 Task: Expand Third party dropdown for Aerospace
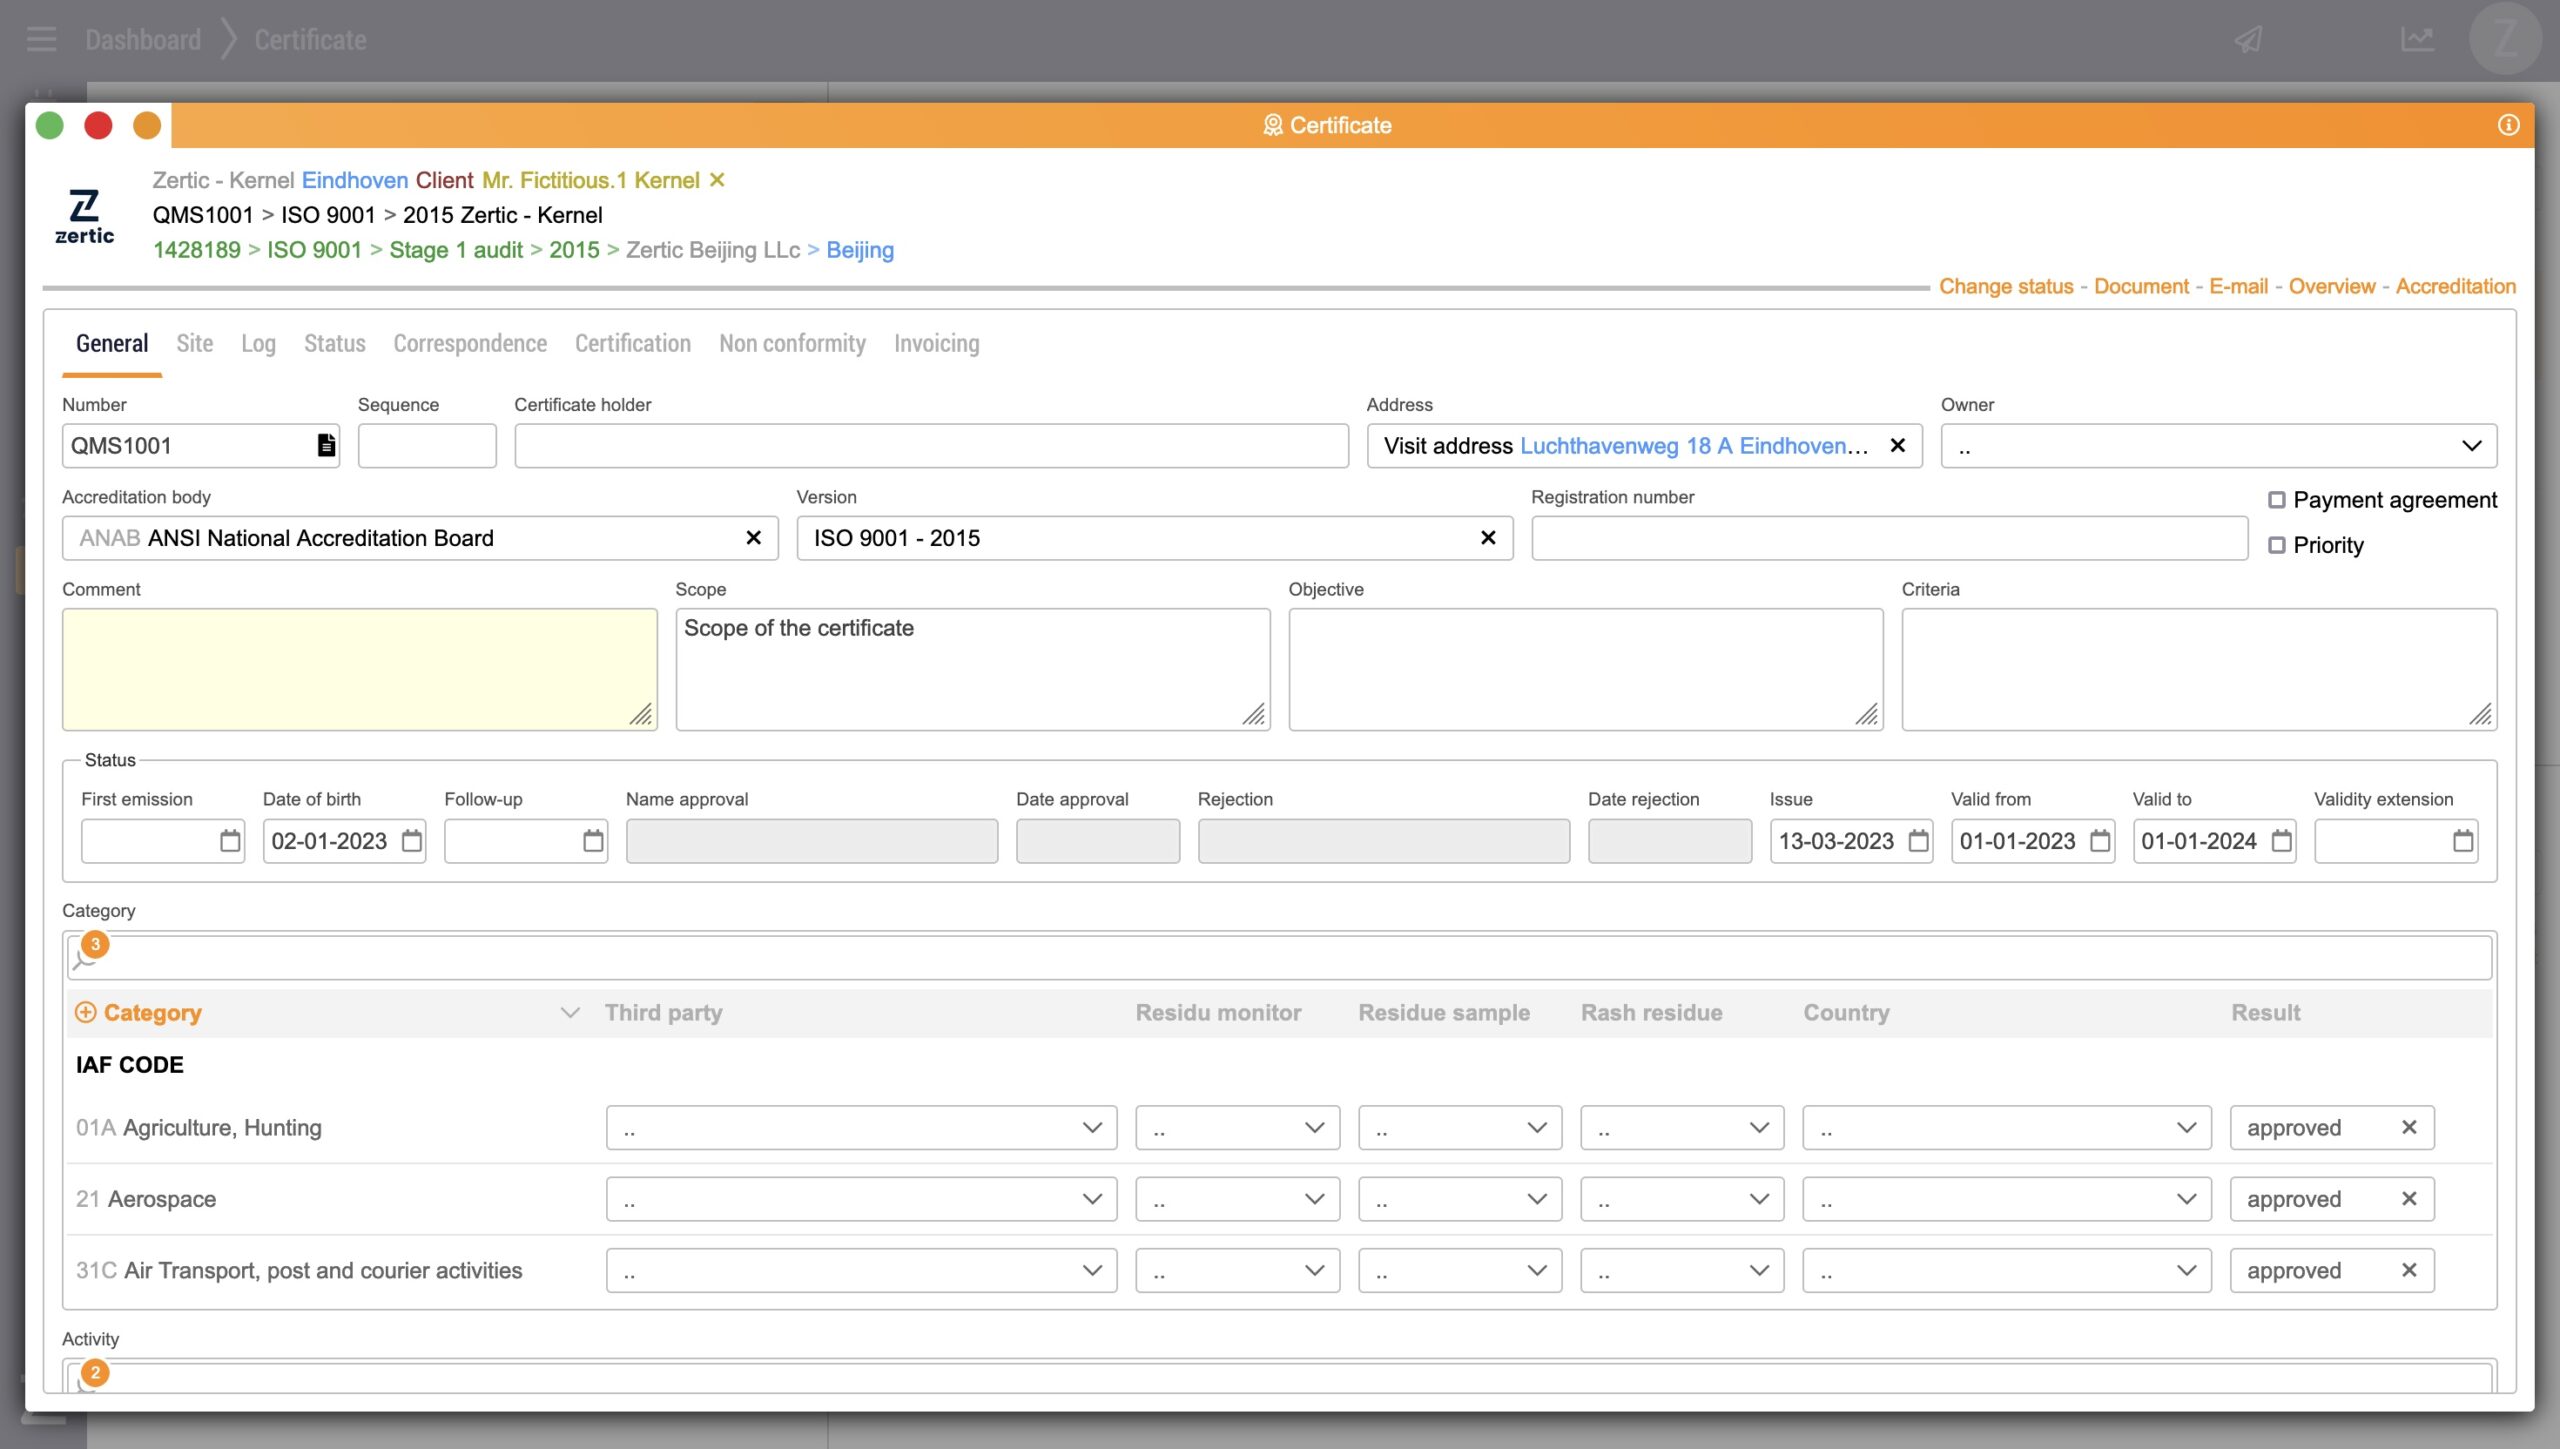click(861, 1199)
